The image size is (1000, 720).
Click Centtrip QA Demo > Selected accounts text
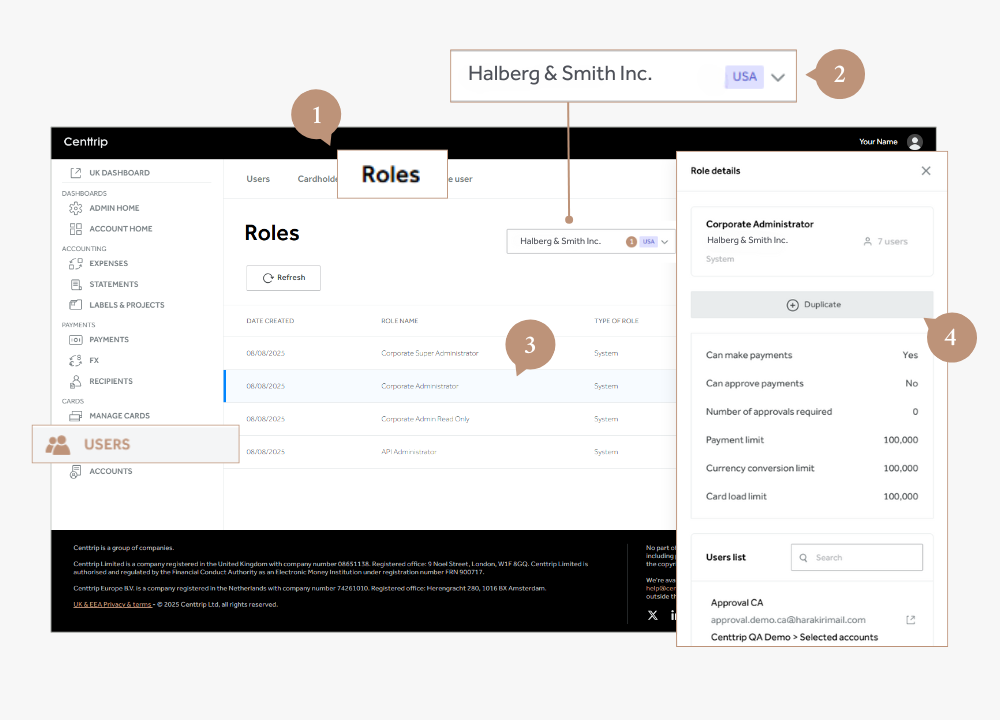pos(794,637)
